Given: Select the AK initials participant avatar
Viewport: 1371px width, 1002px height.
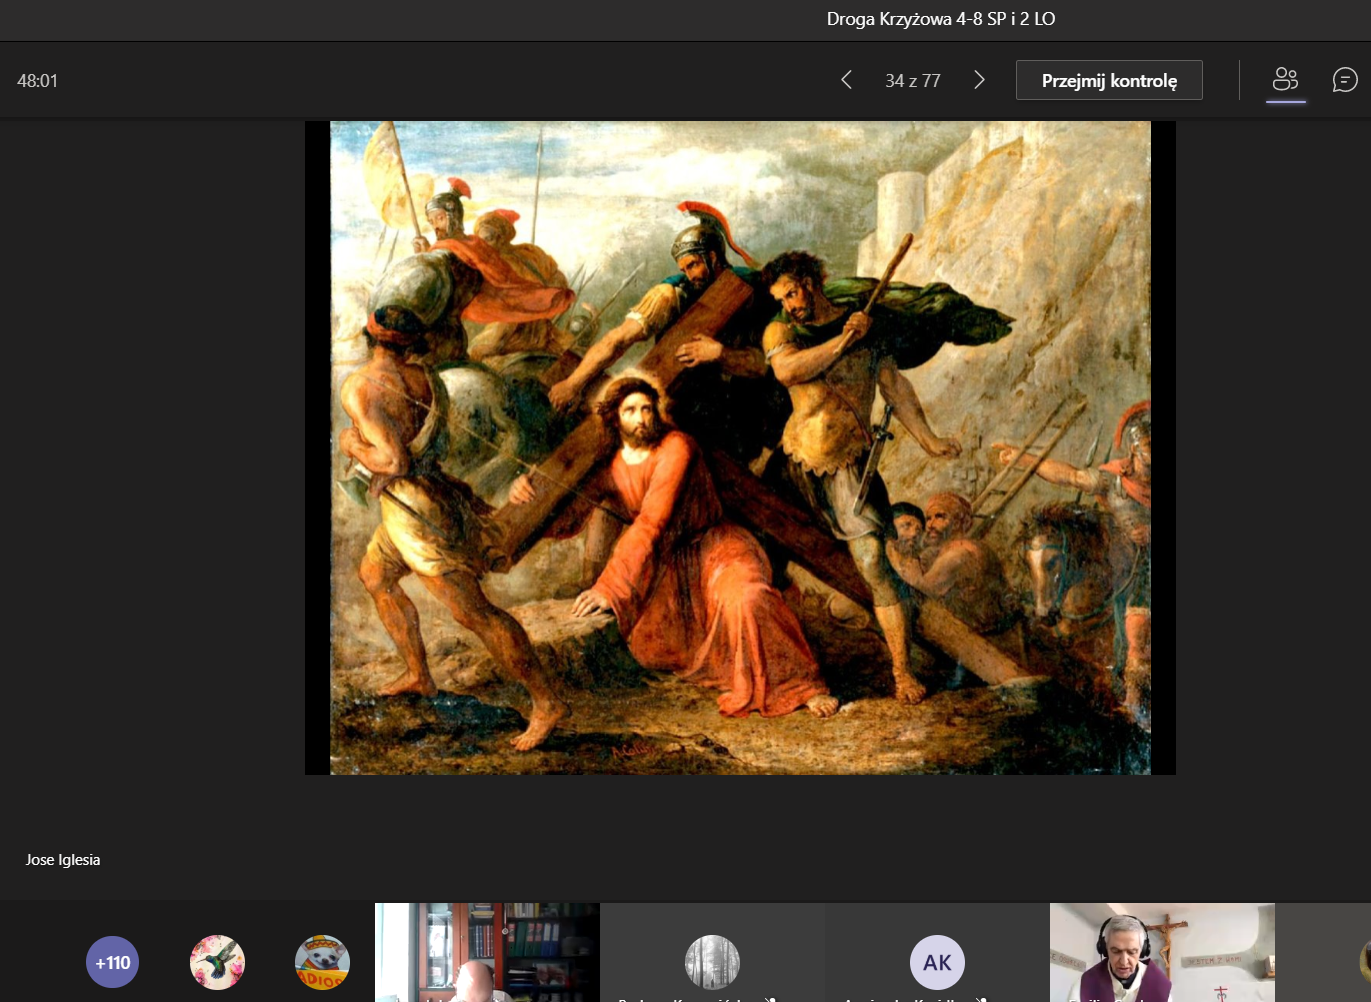Looking at the screenshot, I should [x=937, y=962].
